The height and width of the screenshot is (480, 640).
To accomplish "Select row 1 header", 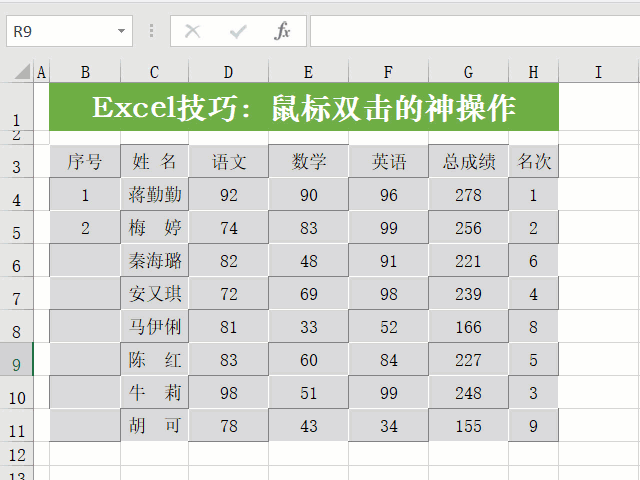I will click(16, 107).
